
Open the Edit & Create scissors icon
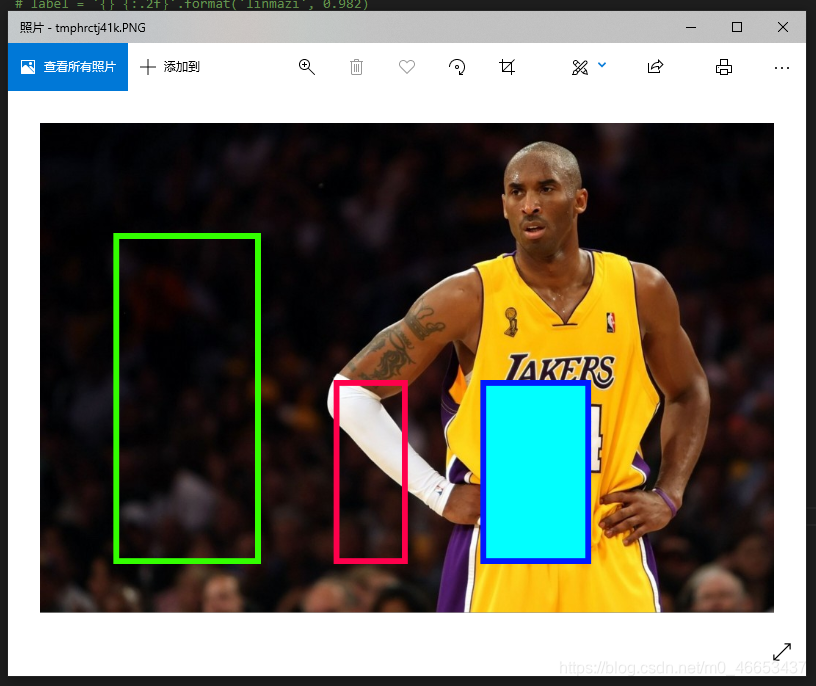pyautogui.click(x=580, y=67)
